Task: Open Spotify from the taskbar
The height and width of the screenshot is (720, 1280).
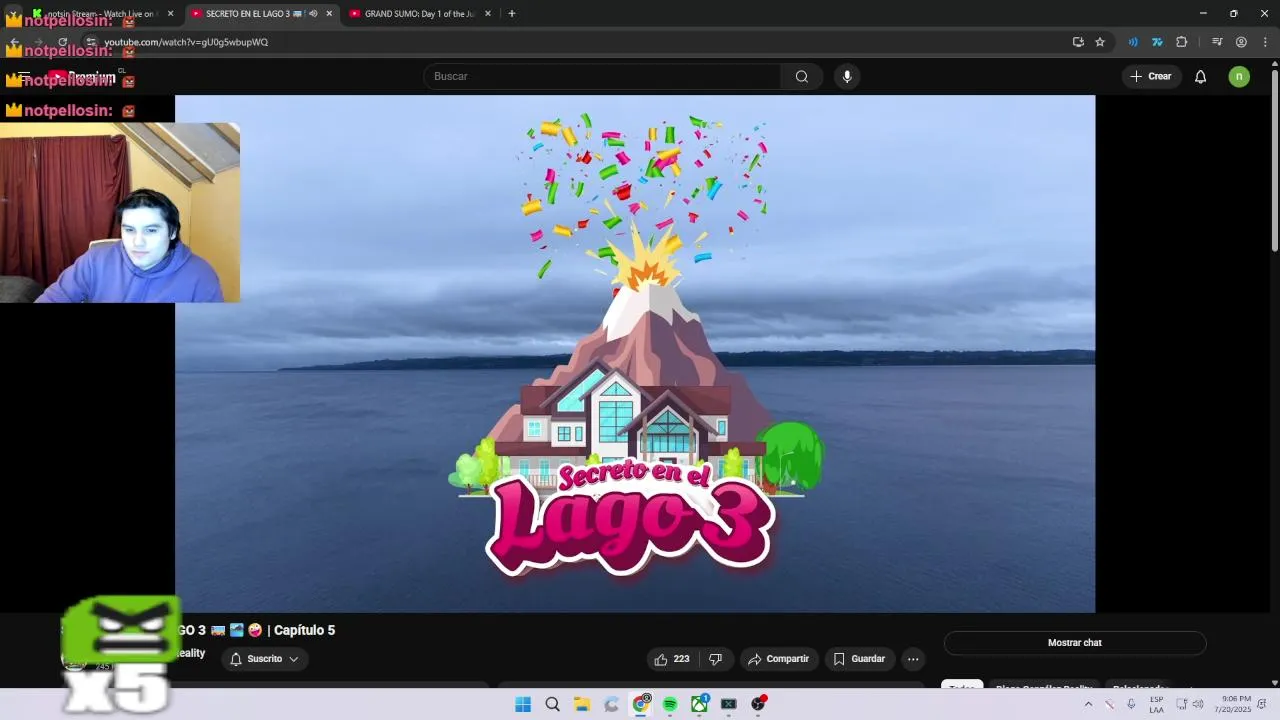Action: click(x=670, y=704)
